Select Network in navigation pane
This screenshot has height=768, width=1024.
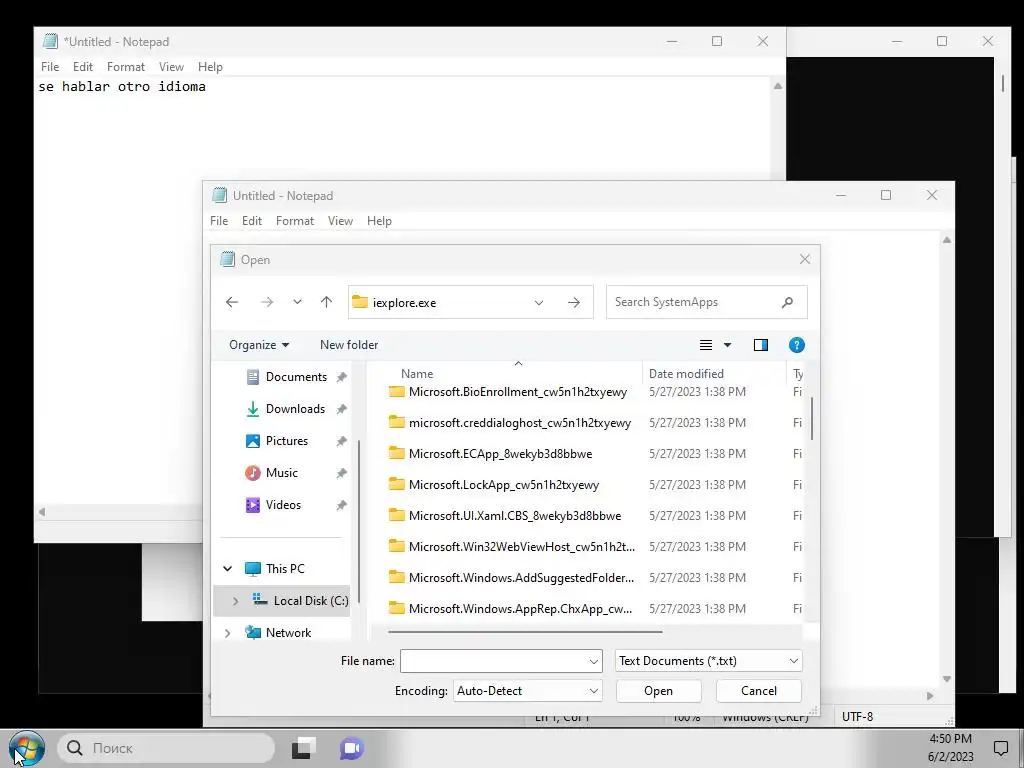(x=288, y=633)
